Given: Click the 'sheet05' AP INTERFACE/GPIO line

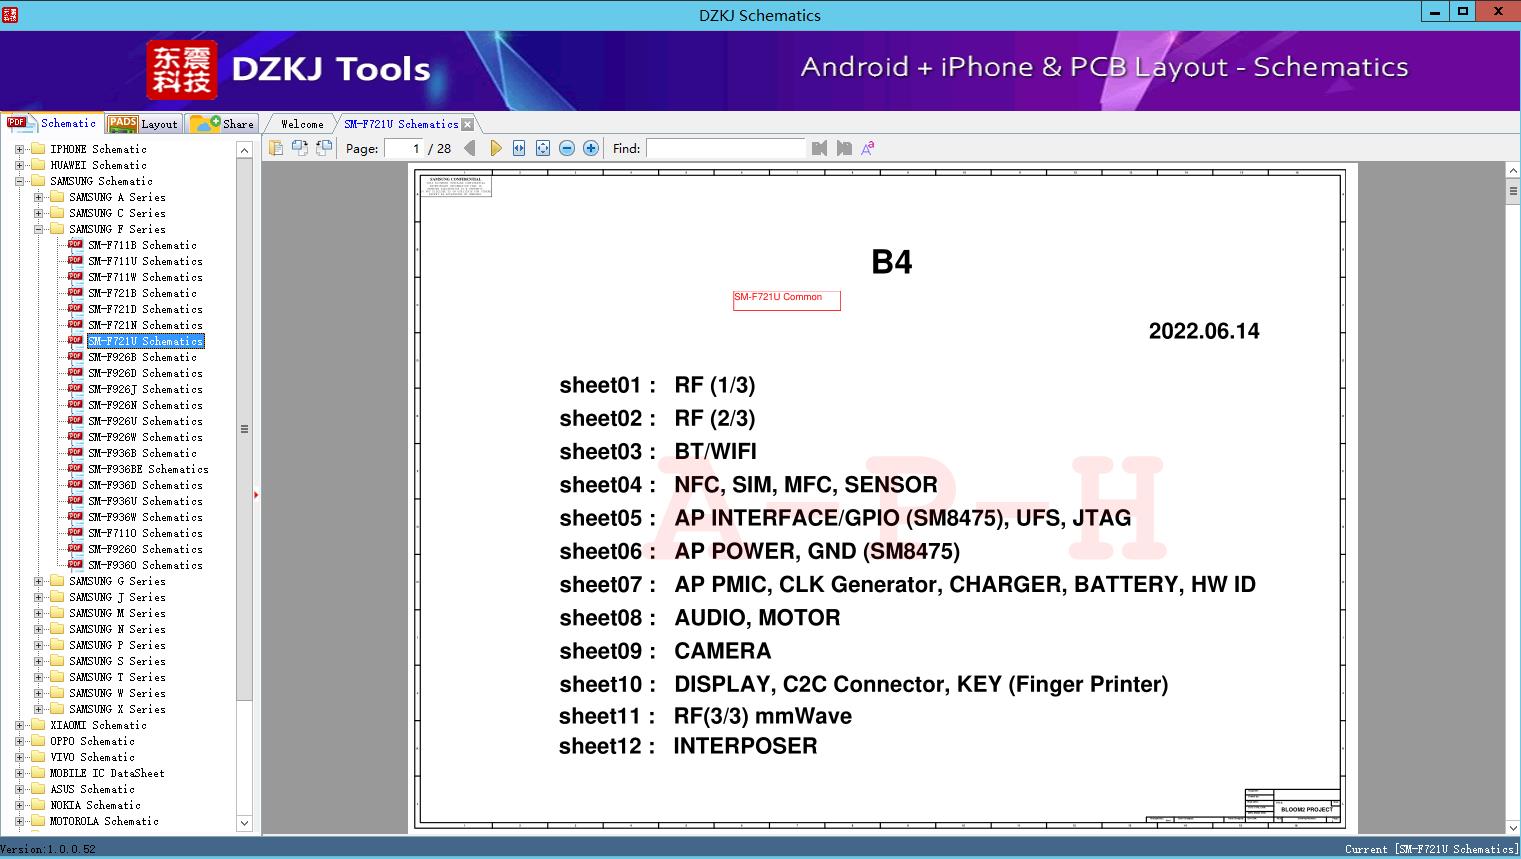Looking at the screenshot, I should (x=845, y=518).
